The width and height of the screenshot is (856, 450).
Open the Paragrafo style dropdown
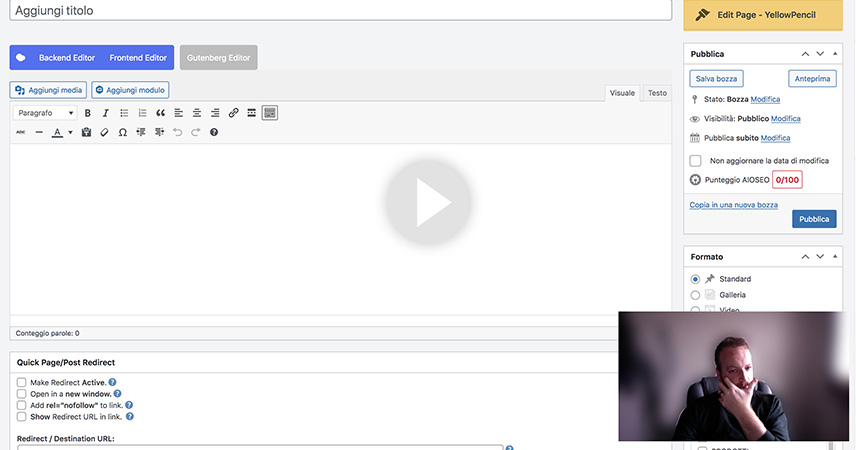[45, 113]
